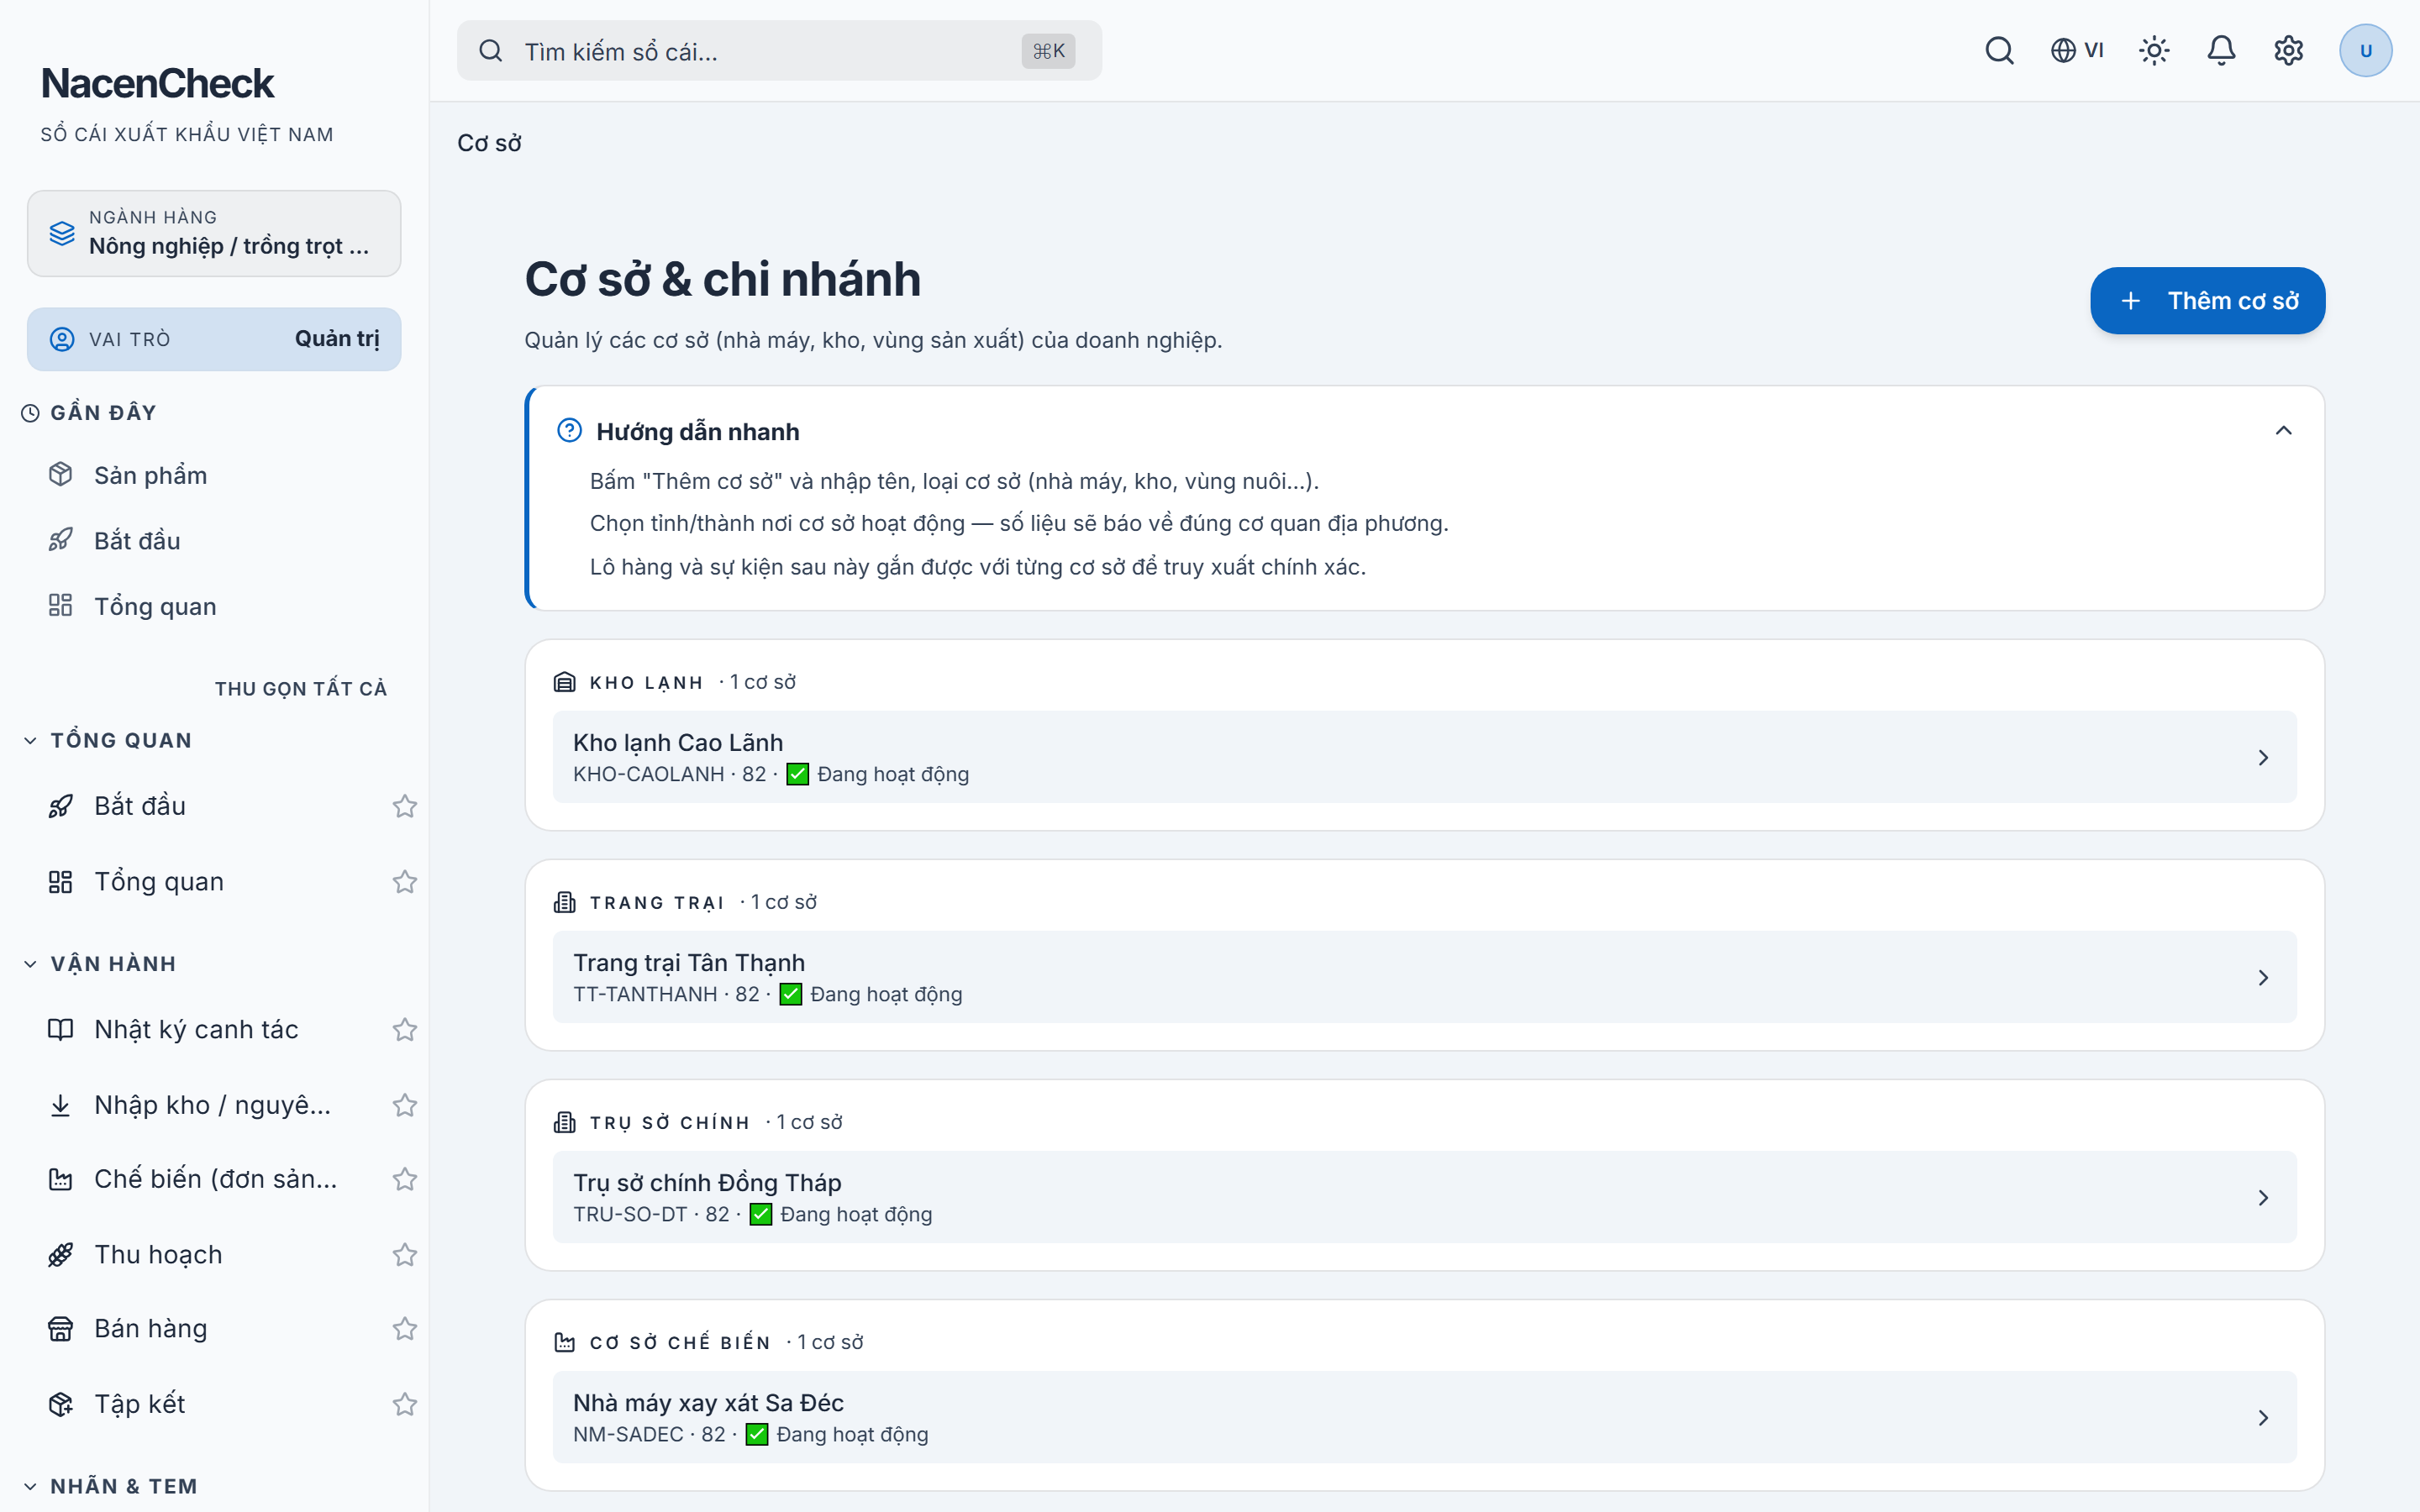Click the magnifier search icon in header
Viewport: 2420px width, 1512px height.
point(1999,50)
